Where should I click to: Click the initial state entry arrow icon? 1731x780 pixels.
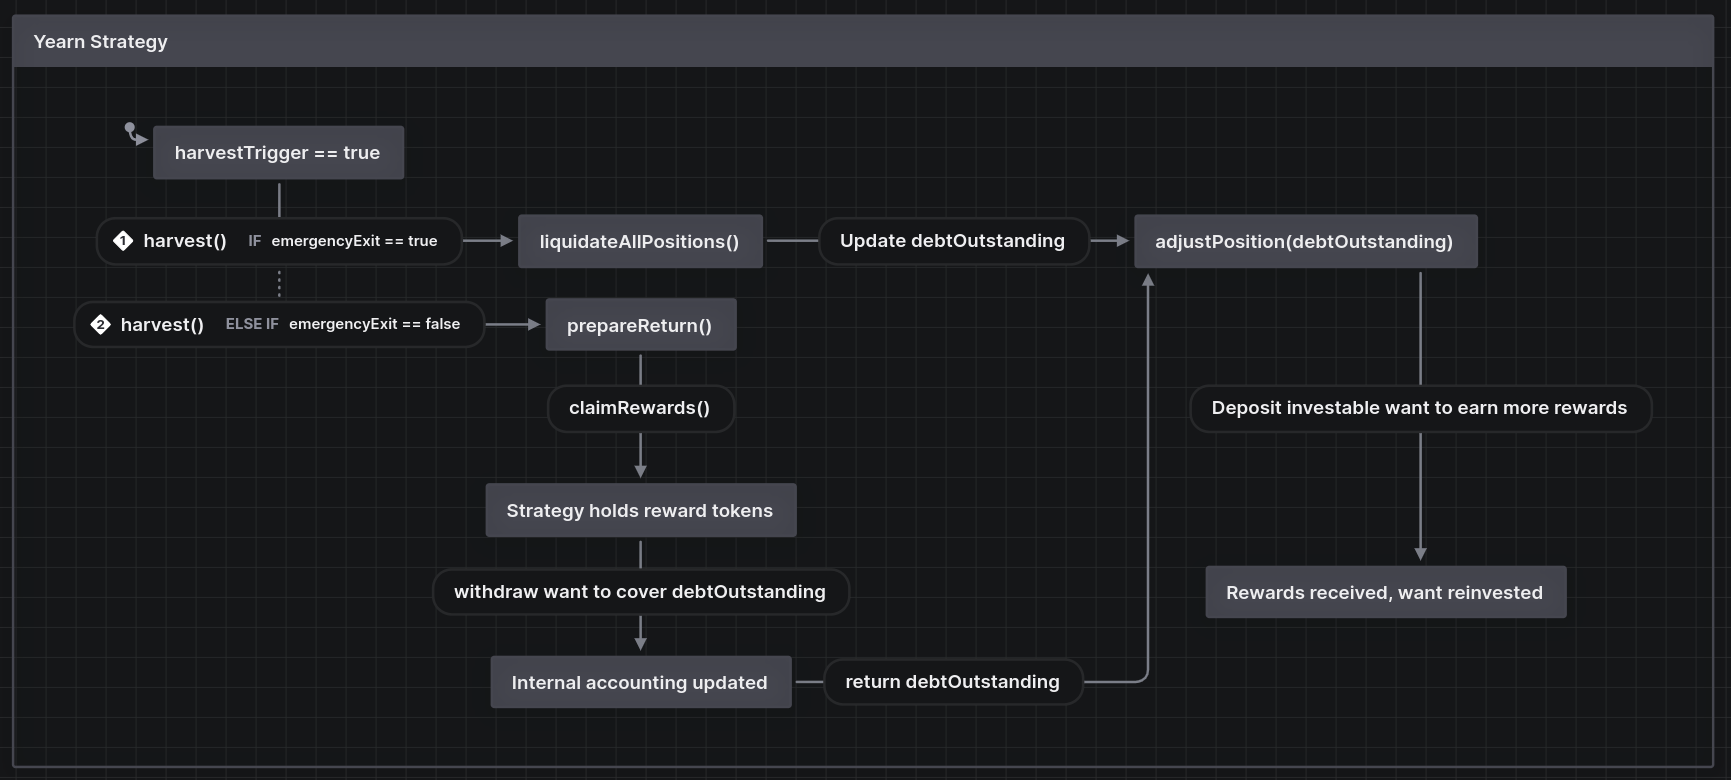coord(136,134)
